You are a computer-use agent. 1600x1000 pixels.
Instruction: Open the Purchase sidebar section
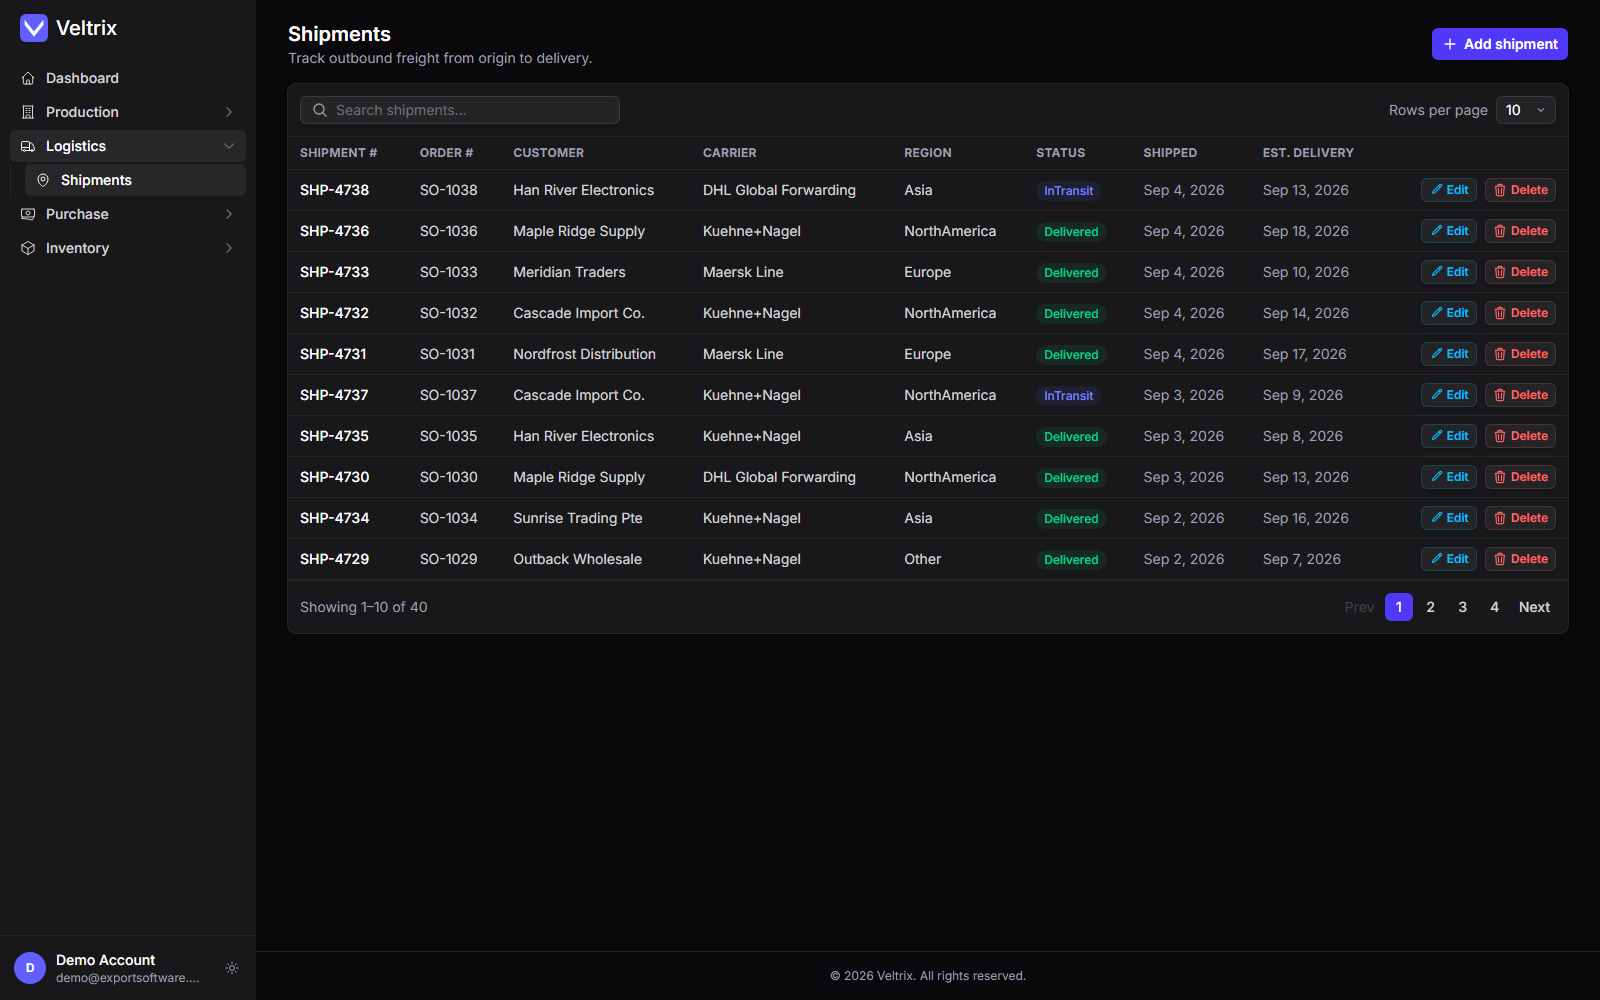coord(128,214)
